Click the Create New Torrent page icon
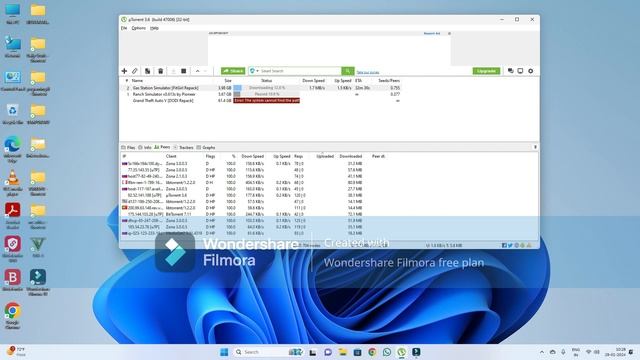This screenshot has height=360, width=640. tap(147, 71)
